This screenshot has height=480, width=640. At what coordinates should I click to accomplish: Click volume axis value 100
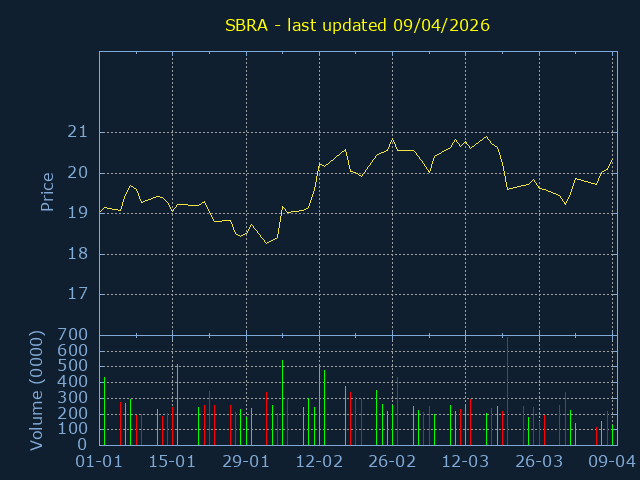coord(73,429)
